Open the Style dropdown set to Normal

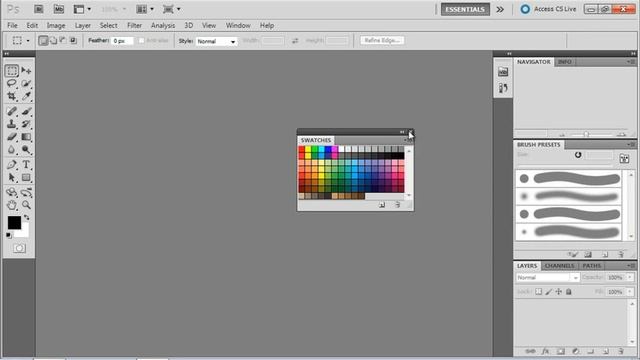pyautogui.click(x=216, y=41)
